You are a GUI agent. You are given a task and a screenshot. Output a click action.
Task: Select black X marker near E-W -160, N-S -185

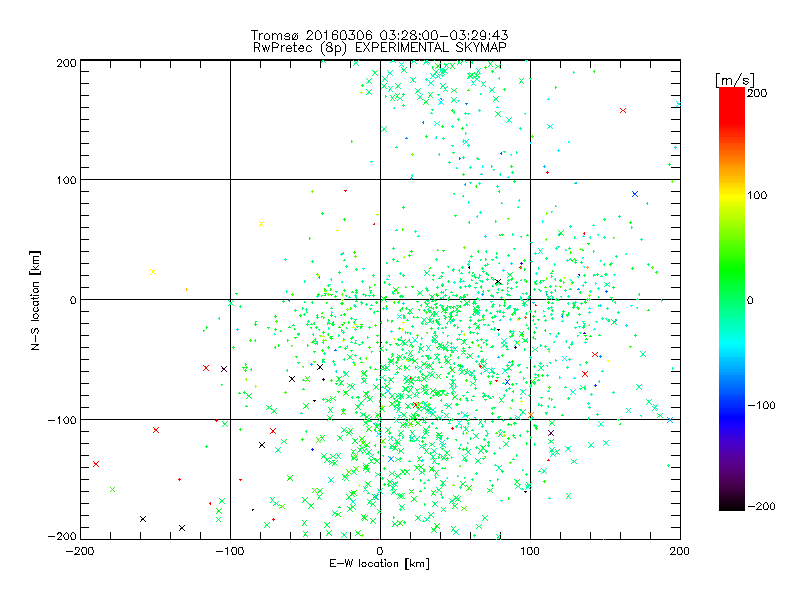coord(143,519)
